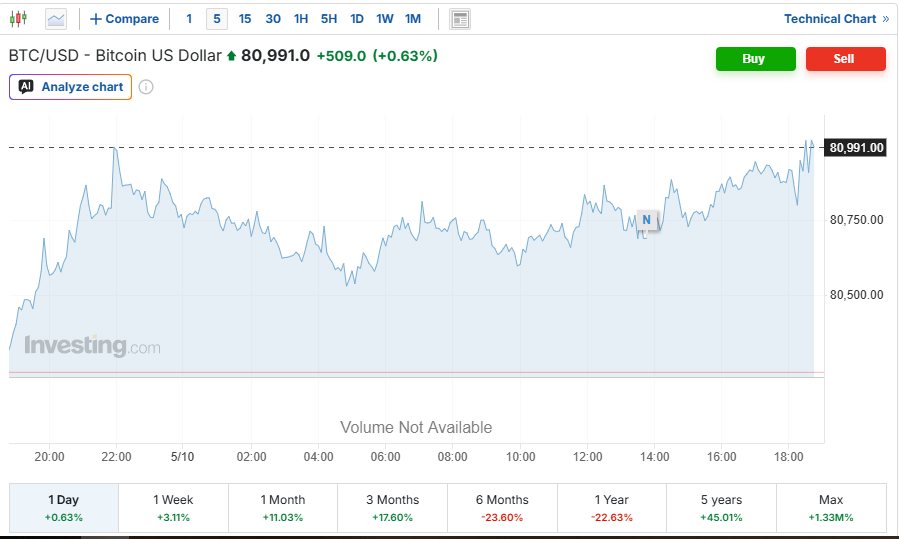Switch to the 1 Week range tab
The width and height of the screenshot is (899, 539).
pos(173,508)
